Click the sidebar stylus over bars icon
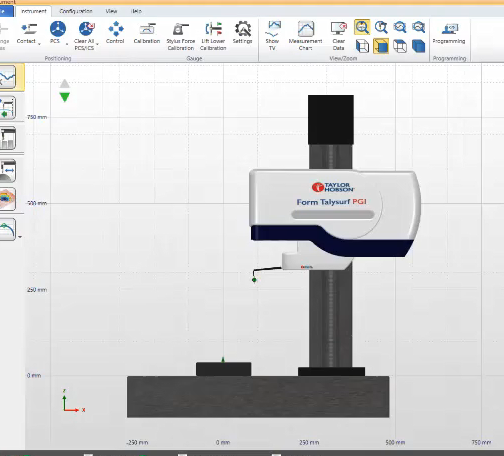This screenshot has width=504, height=456. click(x=8, y=138)
